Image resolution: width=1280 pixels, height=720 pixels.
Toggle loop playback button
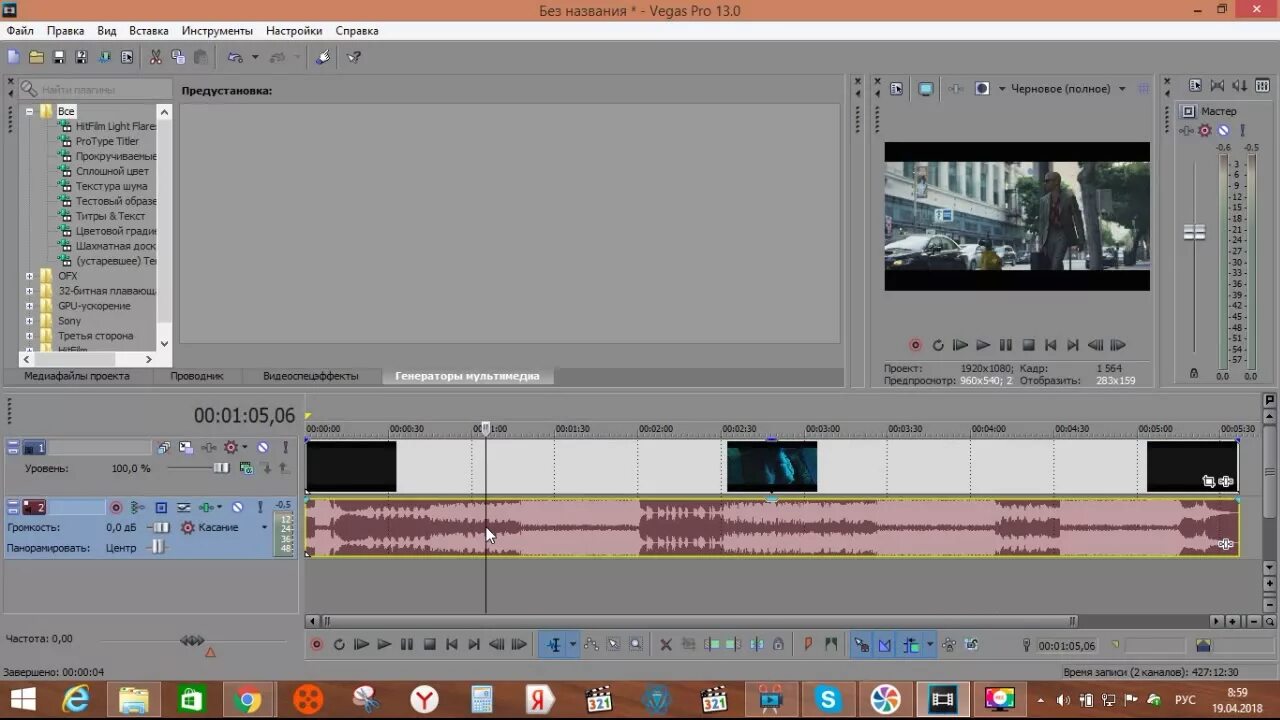click(339, 645)
